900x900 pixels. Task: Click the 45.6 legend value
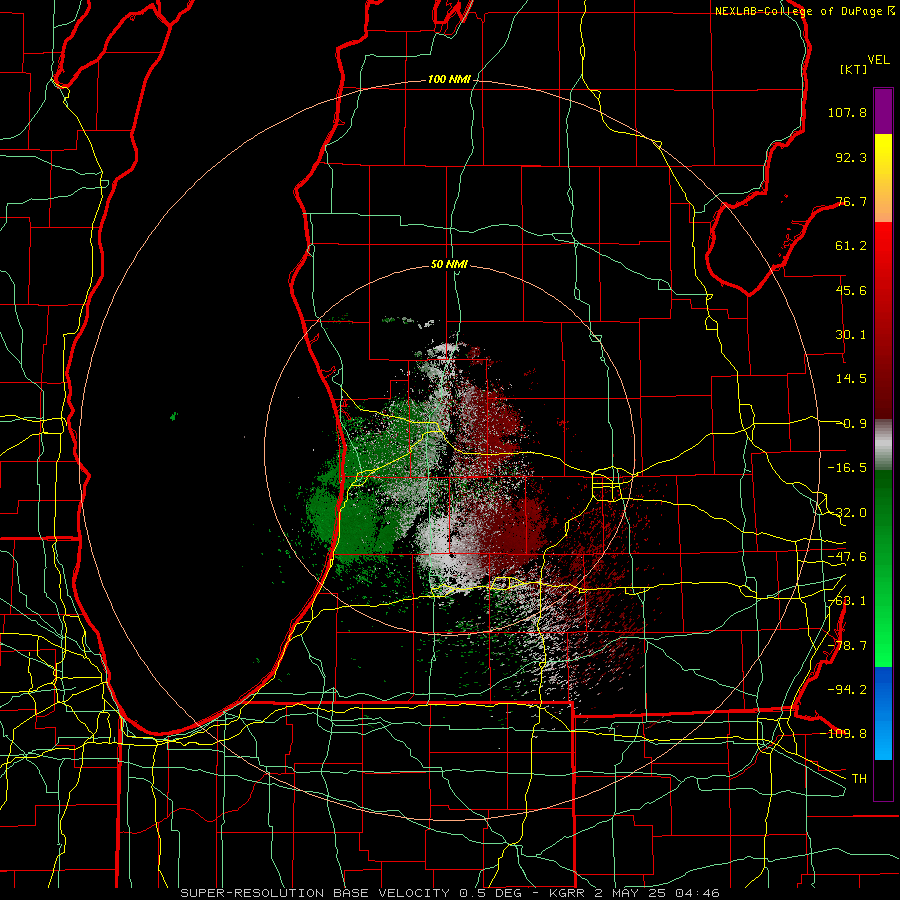pos(851,290)
